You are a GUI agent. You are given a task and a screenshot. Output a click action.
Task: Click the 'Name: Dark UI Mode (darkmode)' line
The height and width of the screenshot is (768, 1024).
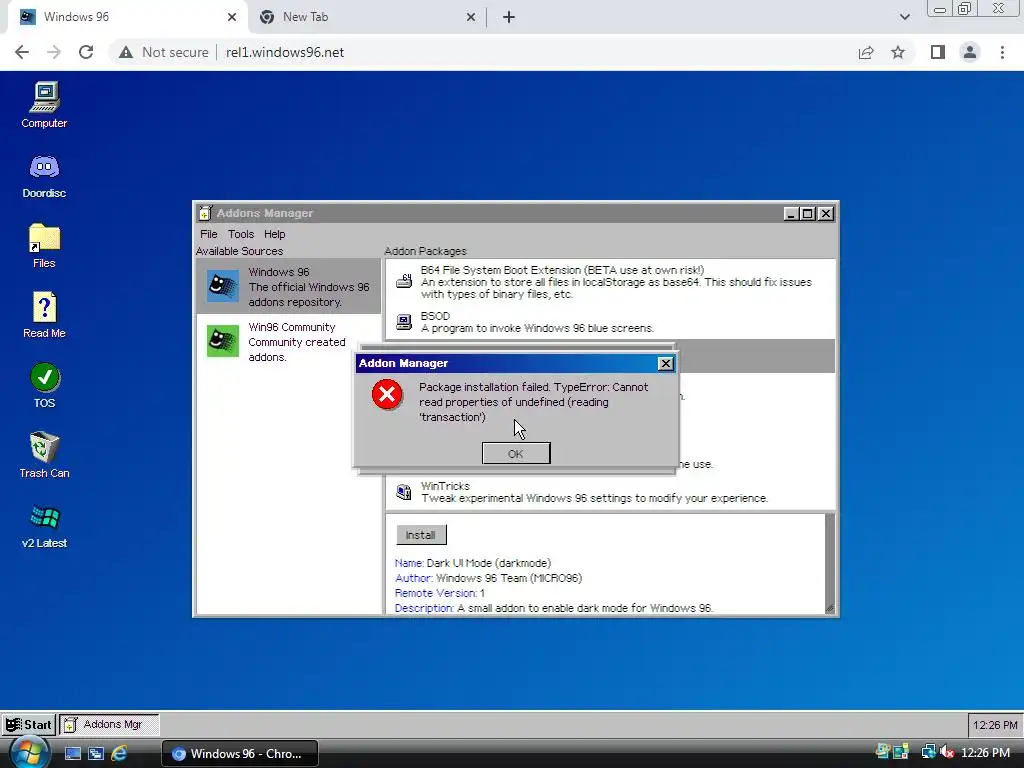(473, 563)
